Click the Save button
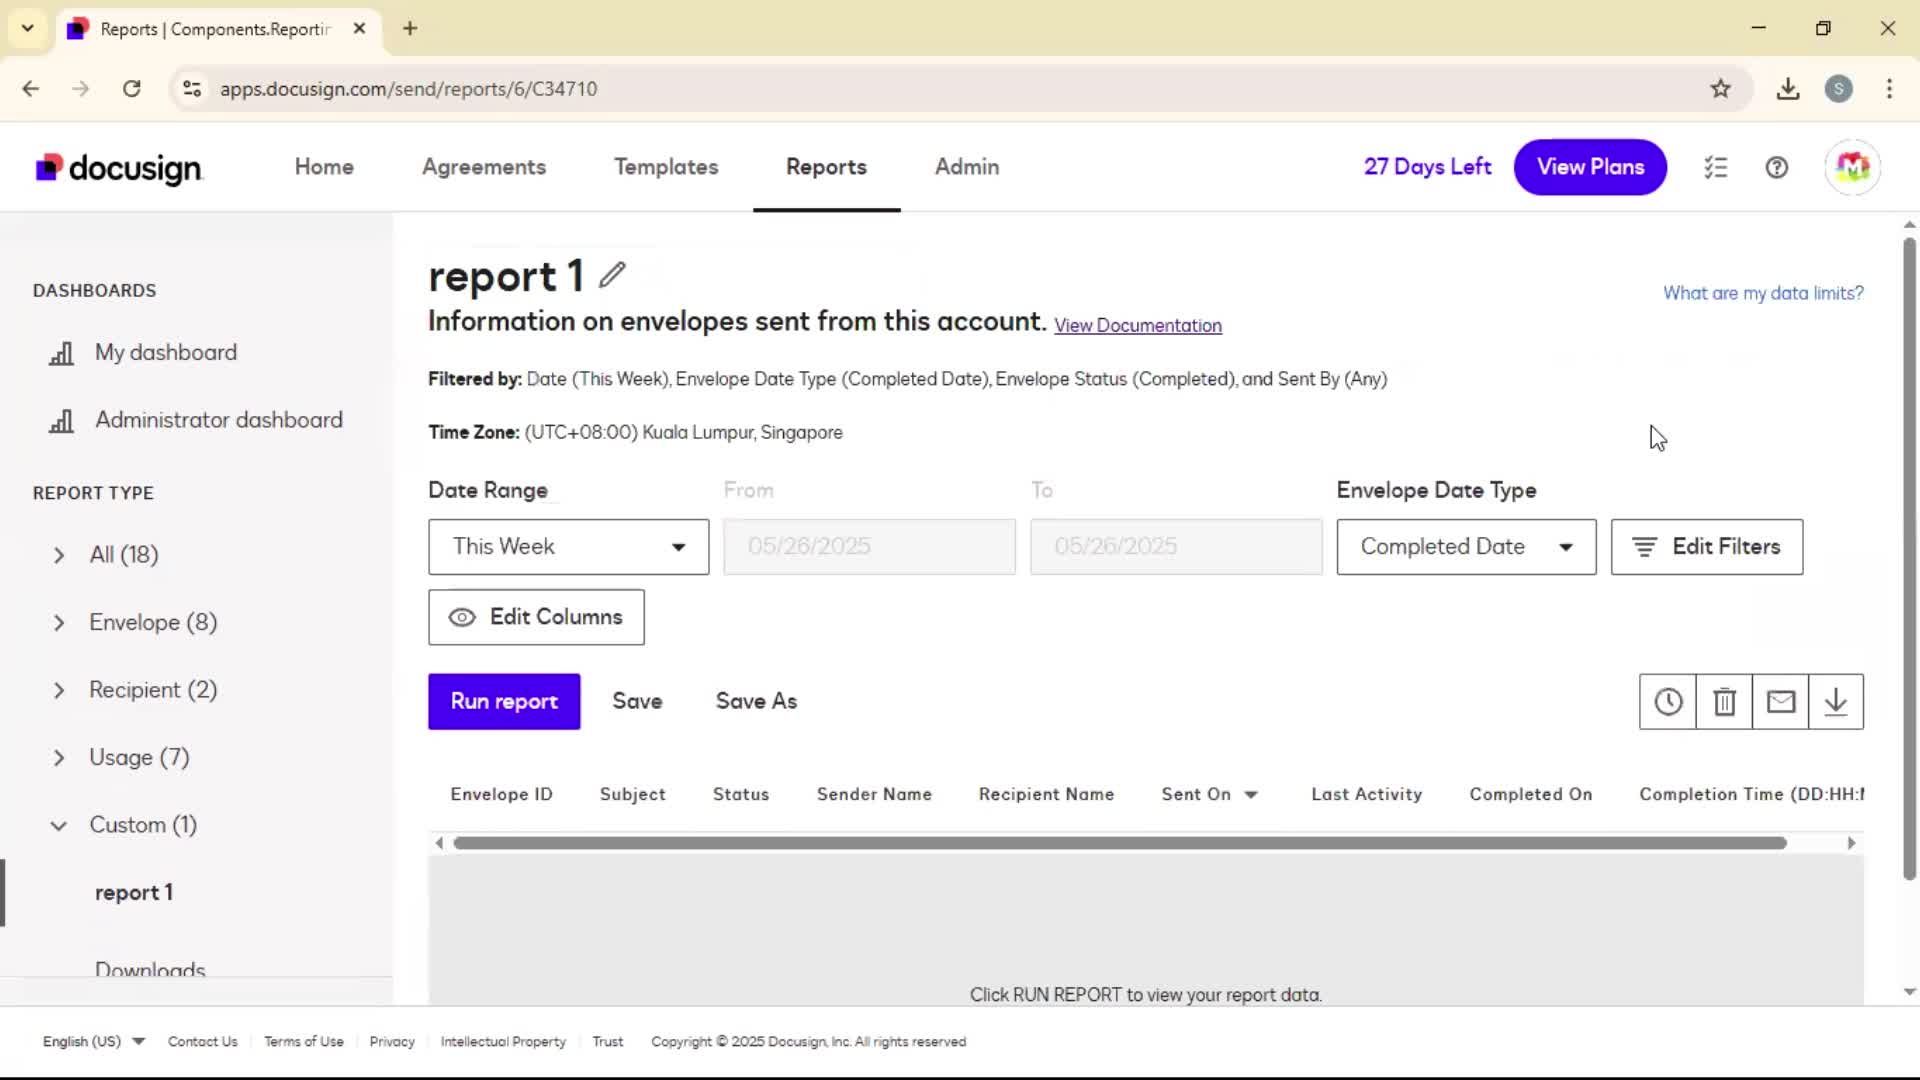The image size is (1920, 1080). (637, 702)
